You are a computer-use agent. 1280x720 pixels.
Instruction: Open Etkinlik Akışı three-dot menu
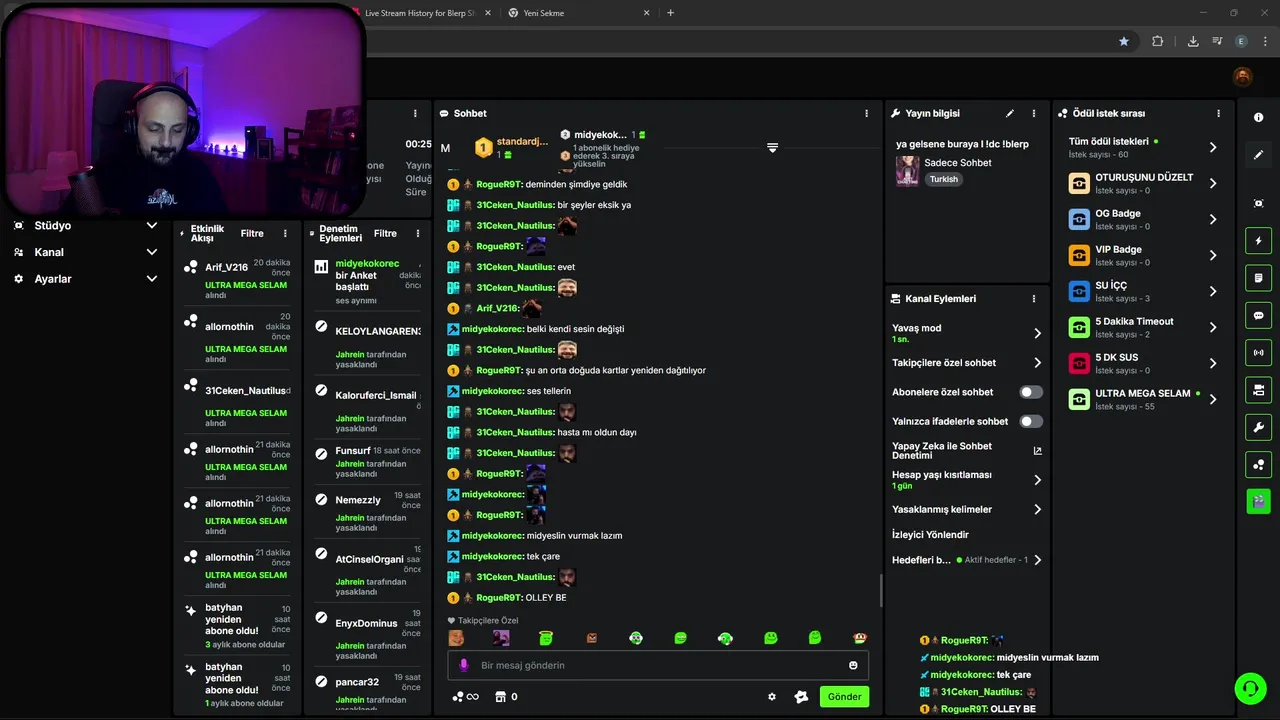(285, 233)
